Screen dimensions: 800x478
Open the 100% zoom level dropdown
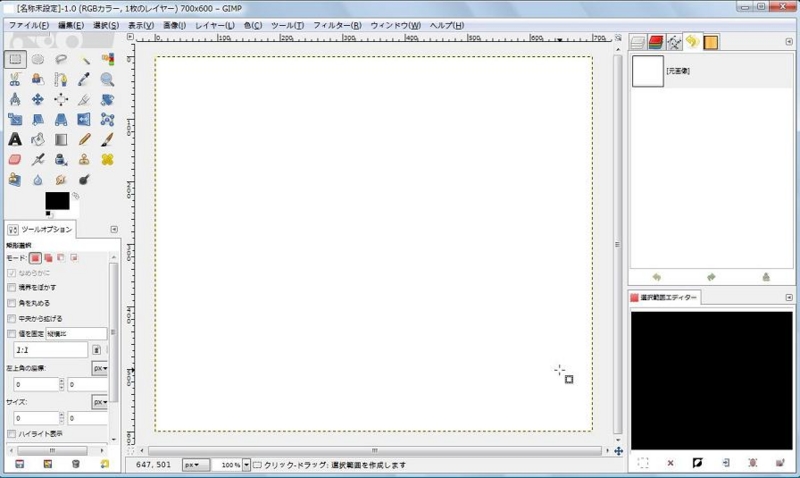point(246,465)
